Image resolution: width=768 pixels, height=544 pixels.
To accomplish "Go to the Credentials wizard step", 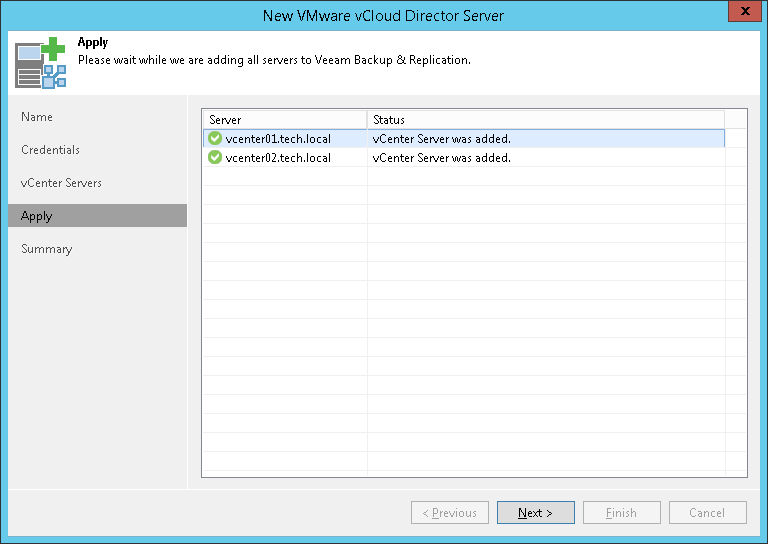I will click(50, 150).
